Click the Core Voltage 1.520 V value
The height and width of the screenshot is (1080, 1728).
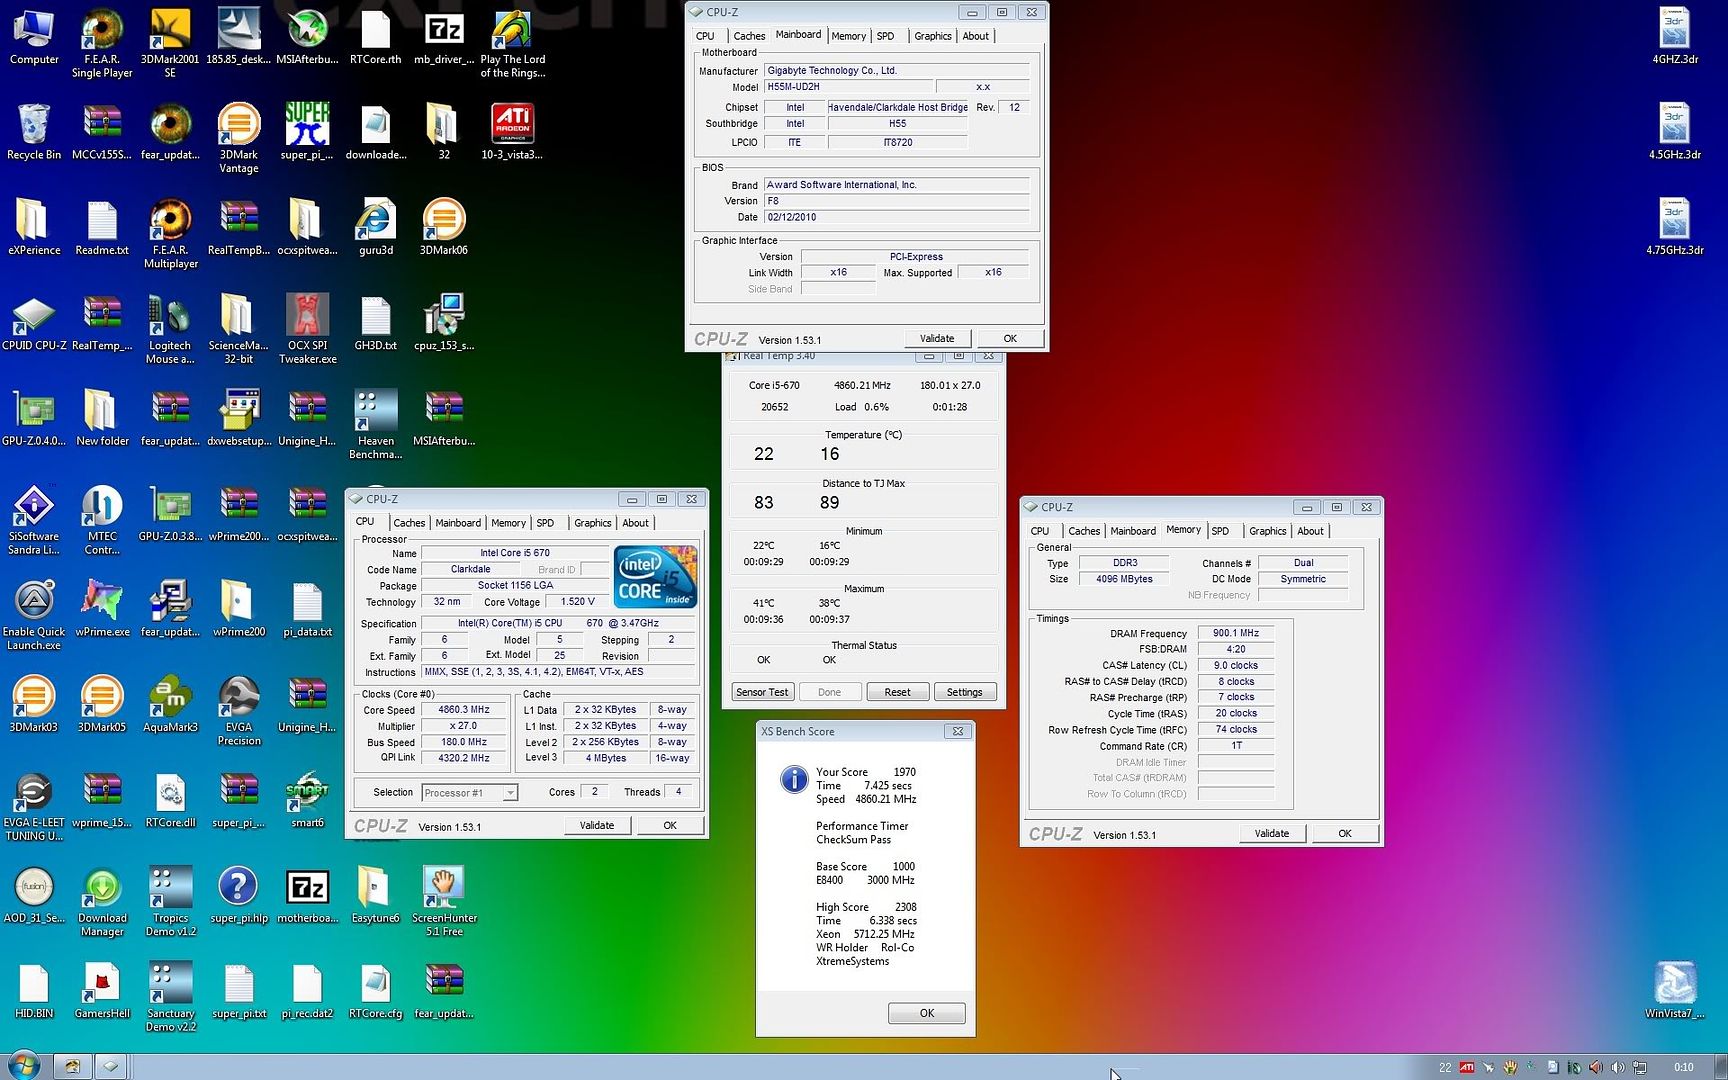click(x=578, y=602)
